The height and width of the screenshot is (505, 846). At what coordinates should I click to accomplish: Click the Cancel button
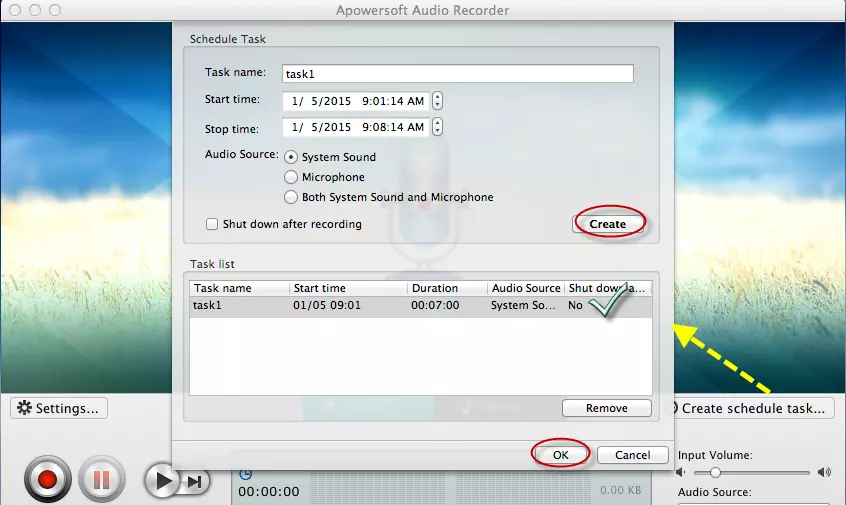[633, 455]
